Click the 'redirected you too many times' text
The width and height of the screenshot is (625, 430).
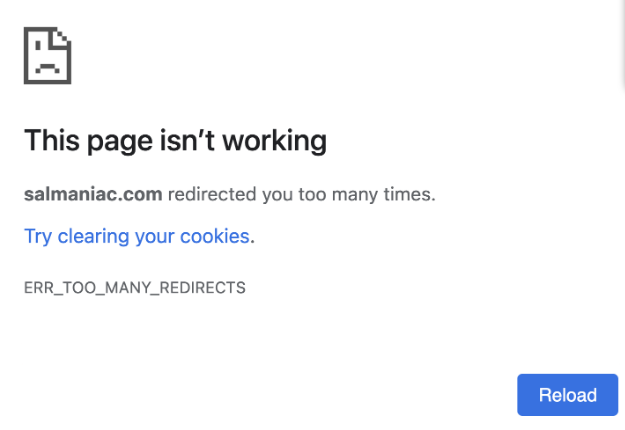pos(301,194)
